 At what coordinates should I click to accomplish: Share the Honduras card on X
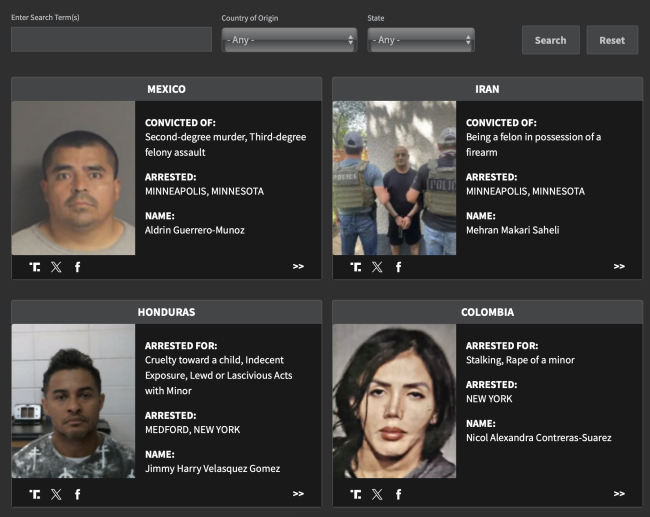tap(56, 494)
